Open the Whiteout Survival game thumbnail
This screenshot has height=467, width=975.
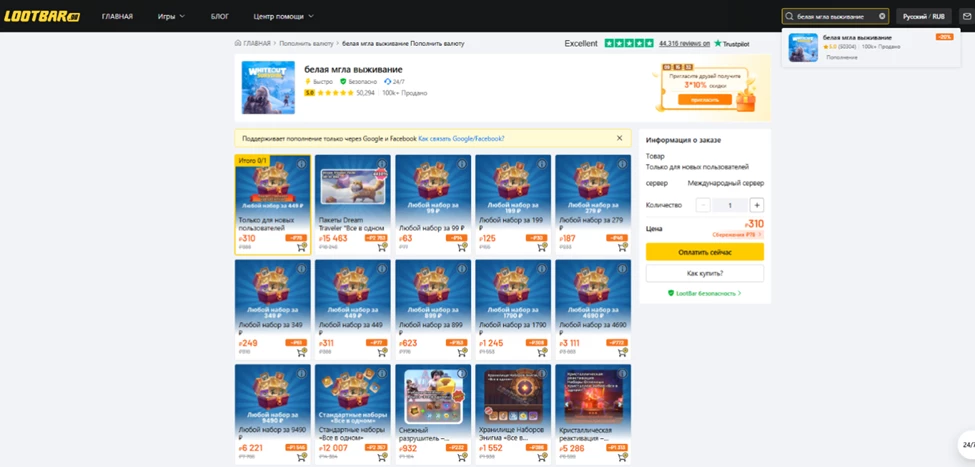(x=268, y=87)
